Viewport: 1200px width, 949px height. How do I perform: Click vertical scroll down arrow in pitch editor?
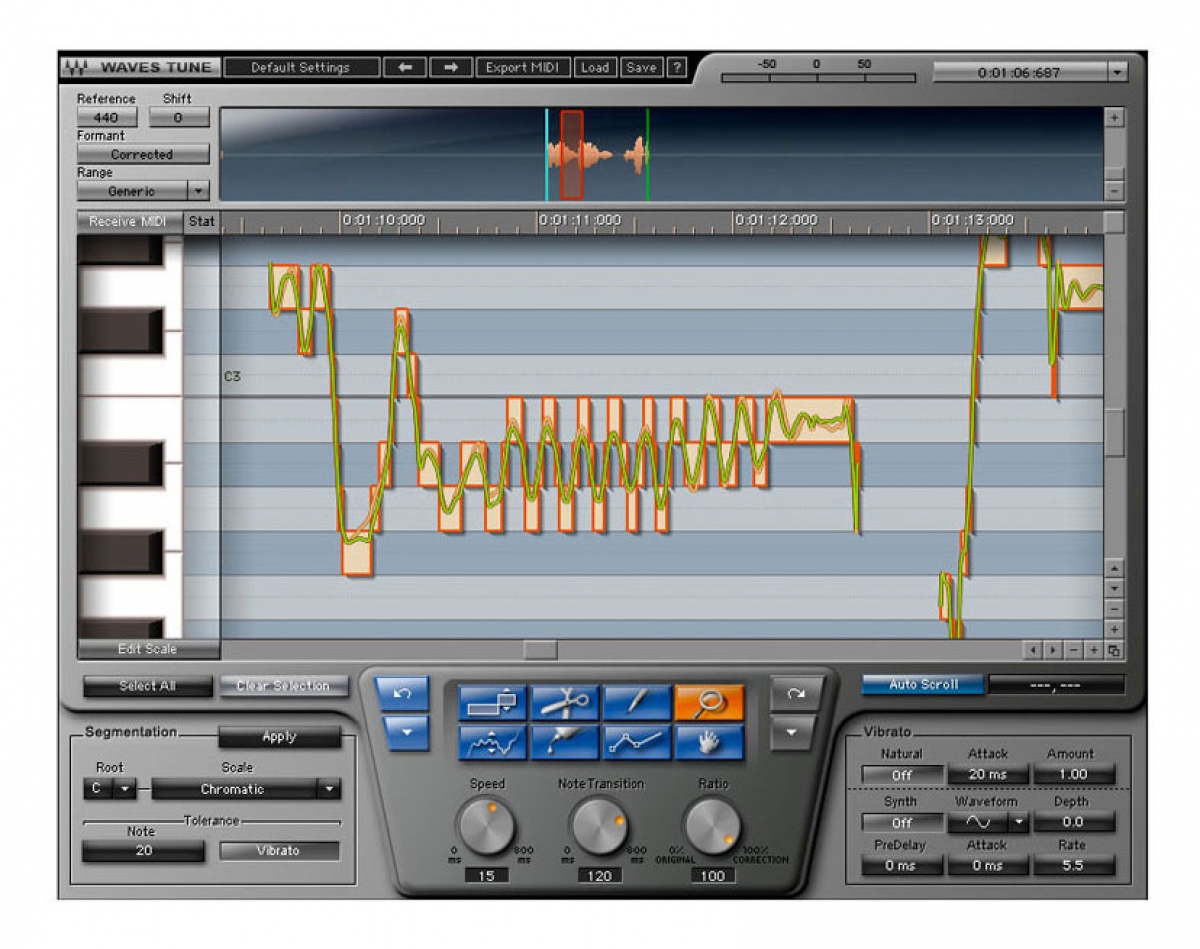click(x=1115, y=589)
